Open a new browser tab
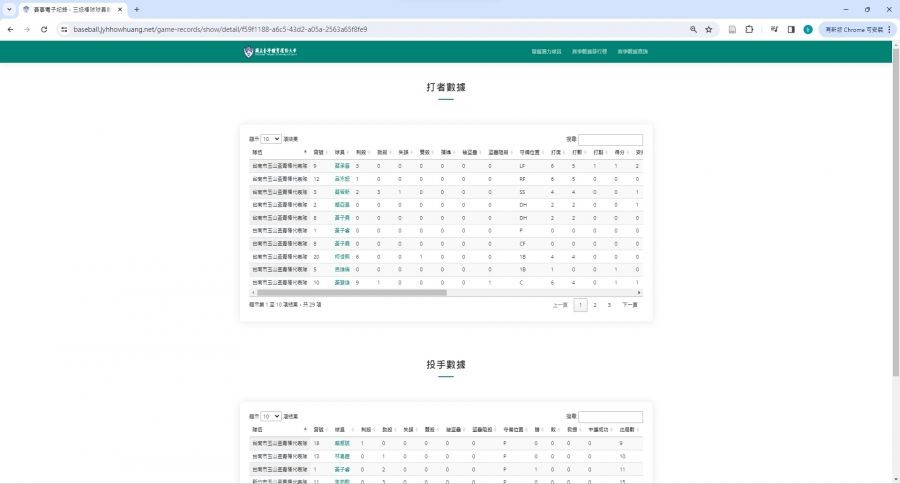This screenshot has height=484, width=900. tap(137, 9)
